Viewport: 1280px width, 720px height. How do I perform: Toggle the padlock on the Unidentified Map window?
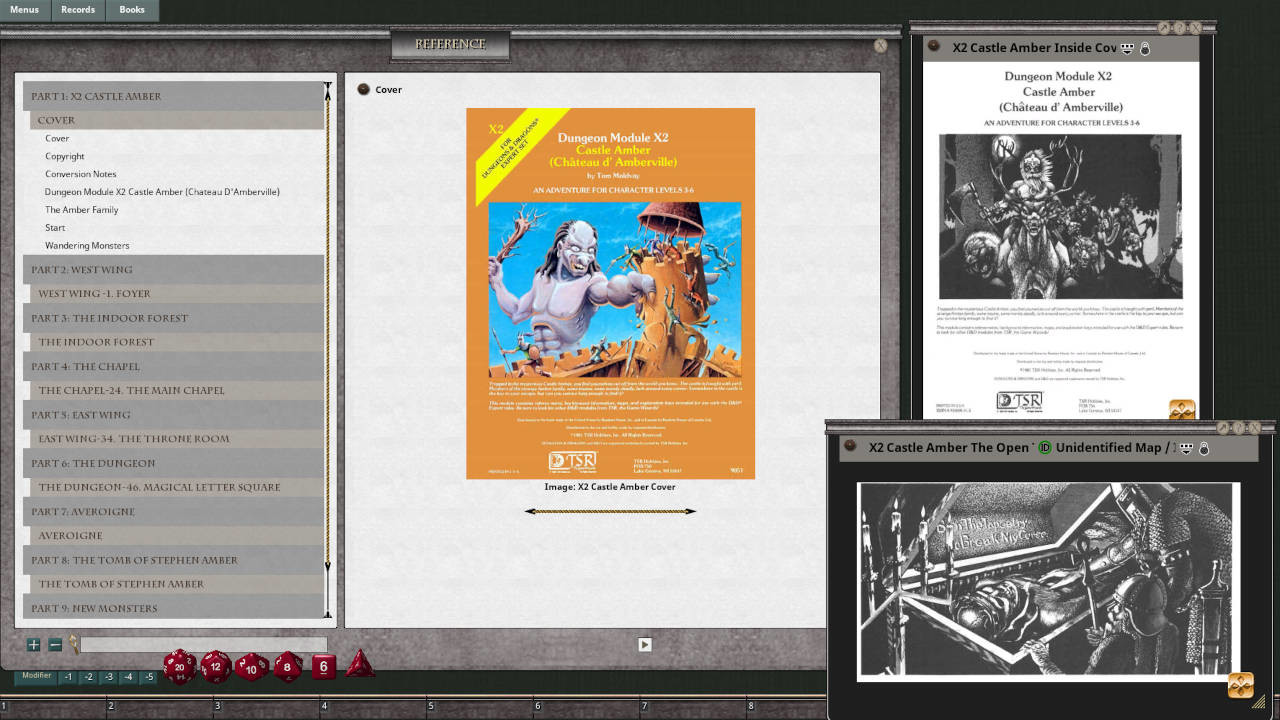(1204, 448)
